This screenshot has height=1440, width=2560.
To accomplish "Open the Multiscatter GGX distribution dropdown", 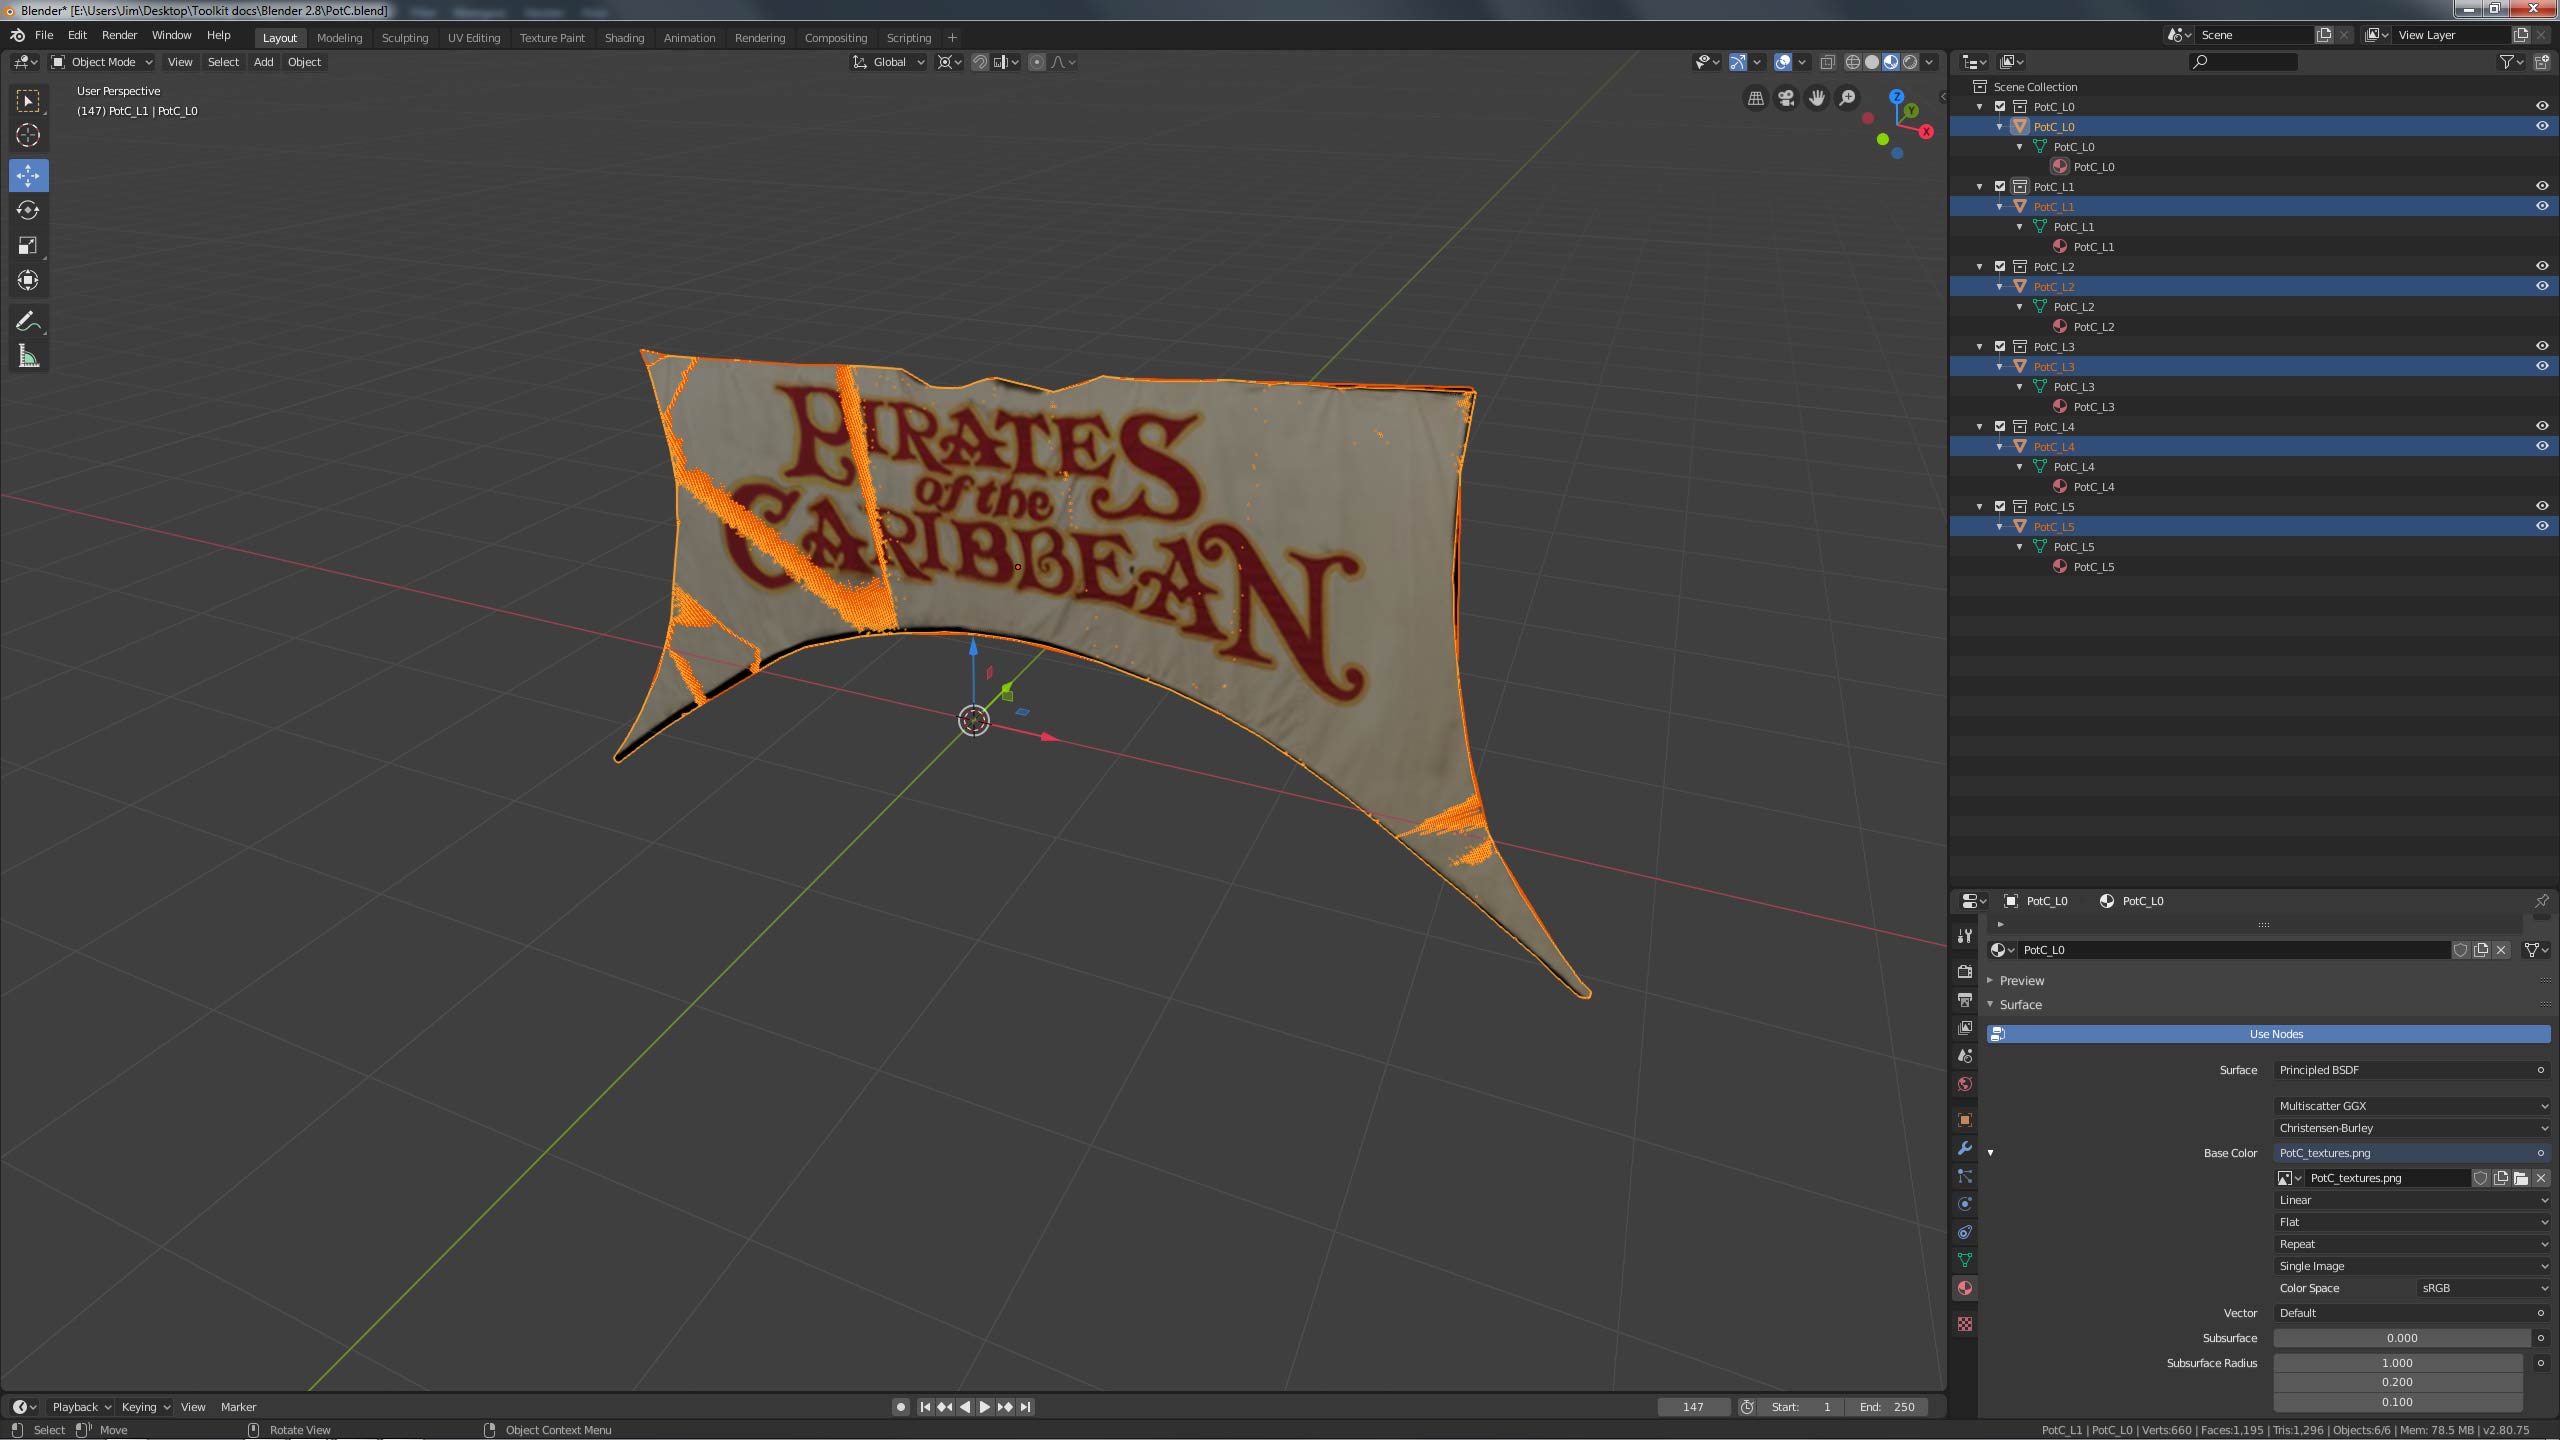I will coord(2412,1106).
